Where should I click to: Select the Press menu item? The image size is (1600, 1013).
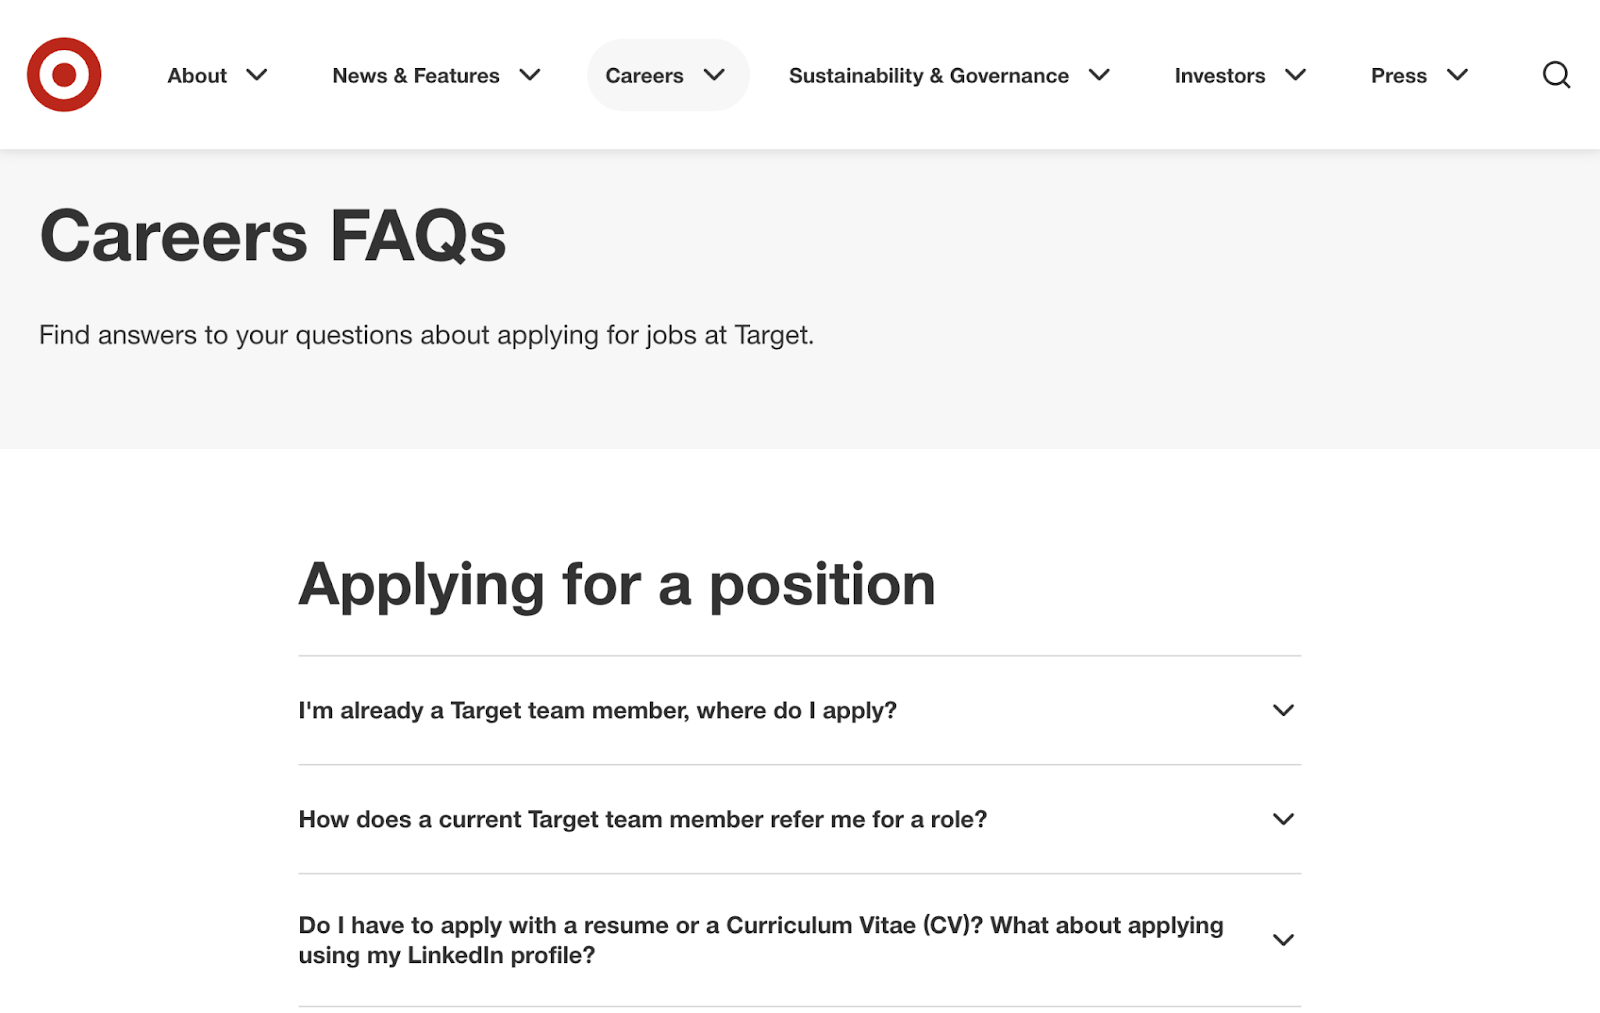click(x=1398, y=75)
